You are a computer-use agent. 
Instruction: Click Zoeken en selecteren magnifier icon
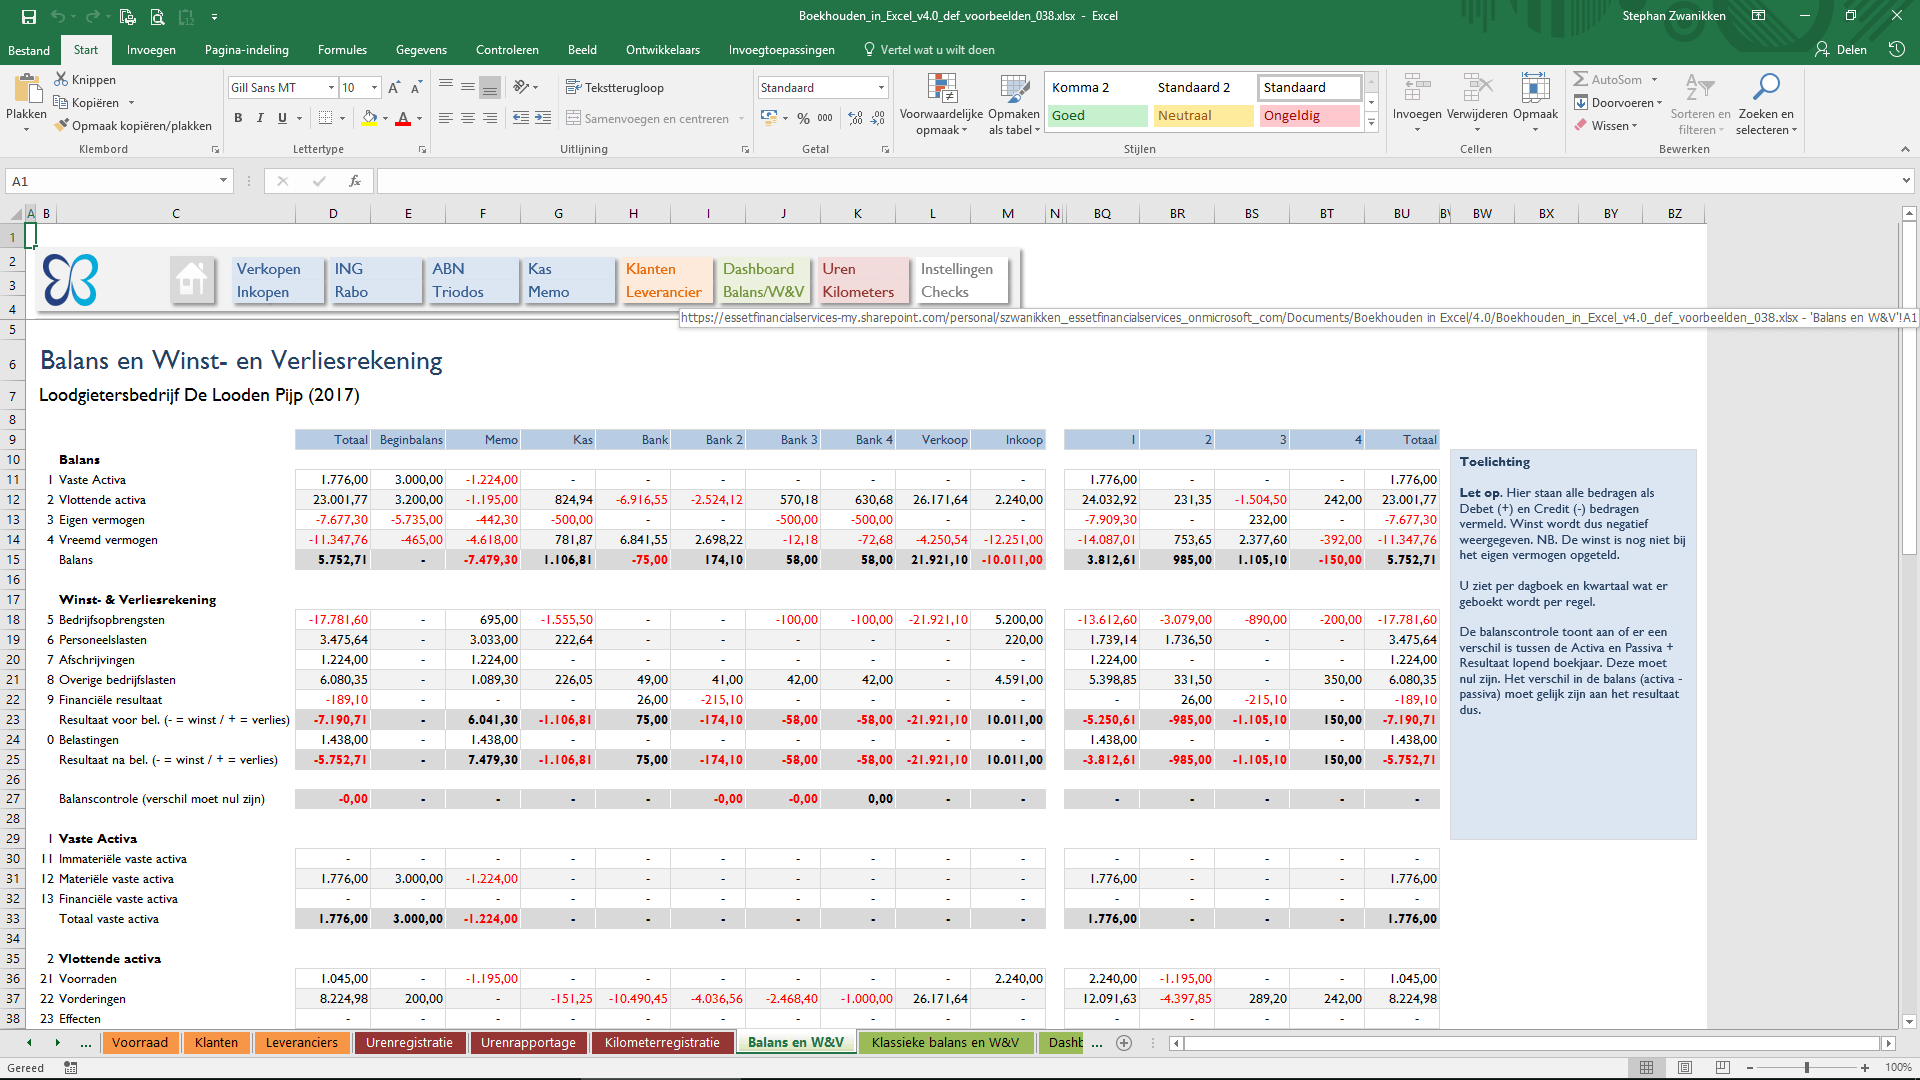[1766, 88]
